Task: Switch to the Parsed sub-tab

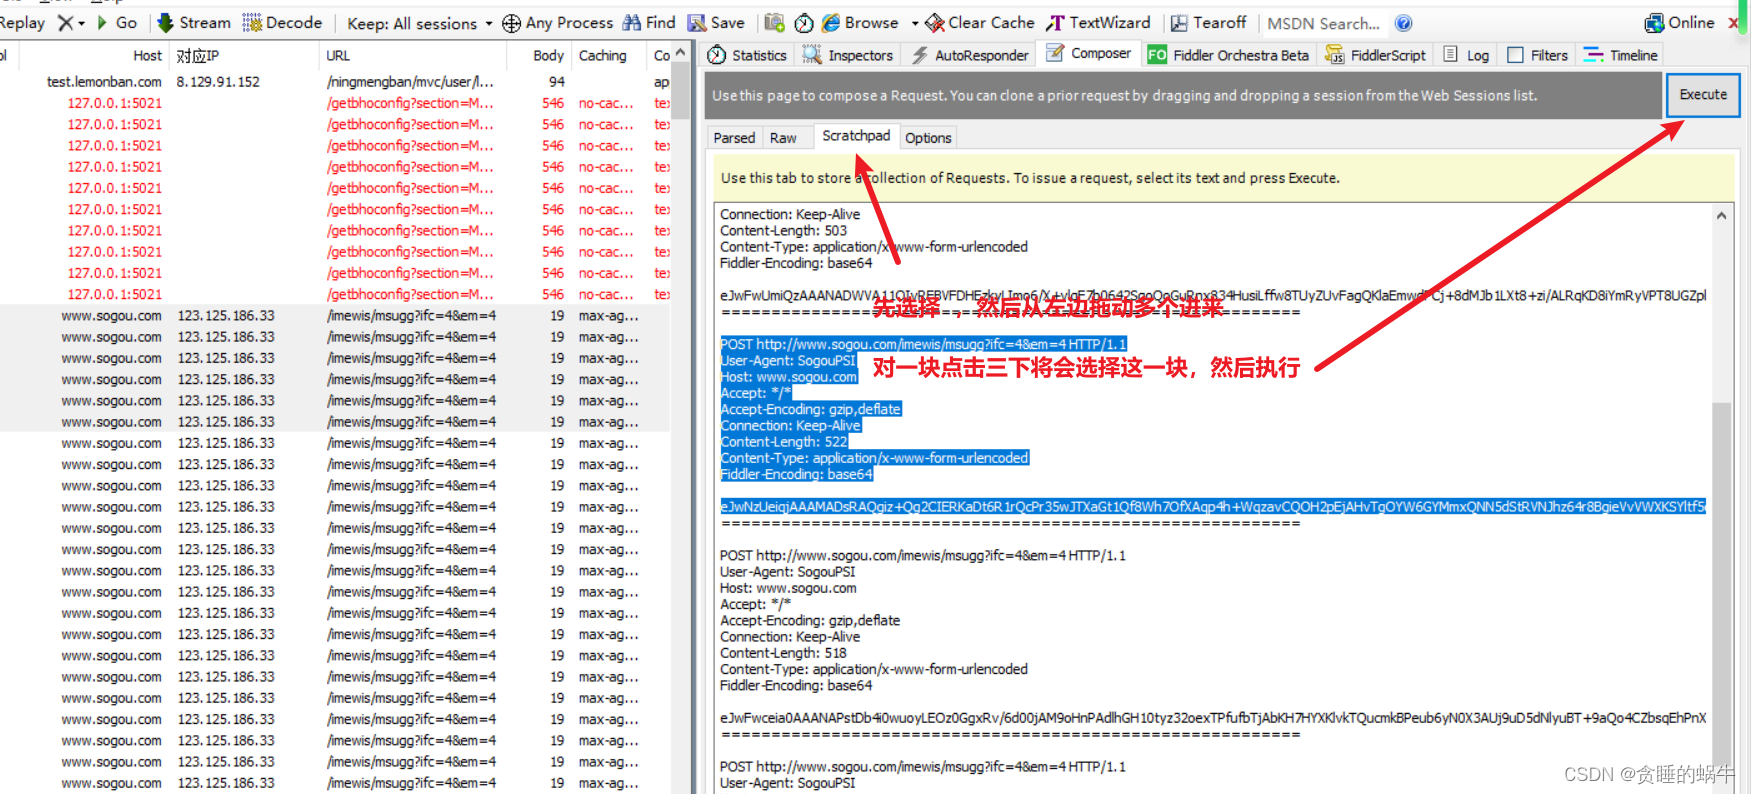Action: [x=734, y=138]
